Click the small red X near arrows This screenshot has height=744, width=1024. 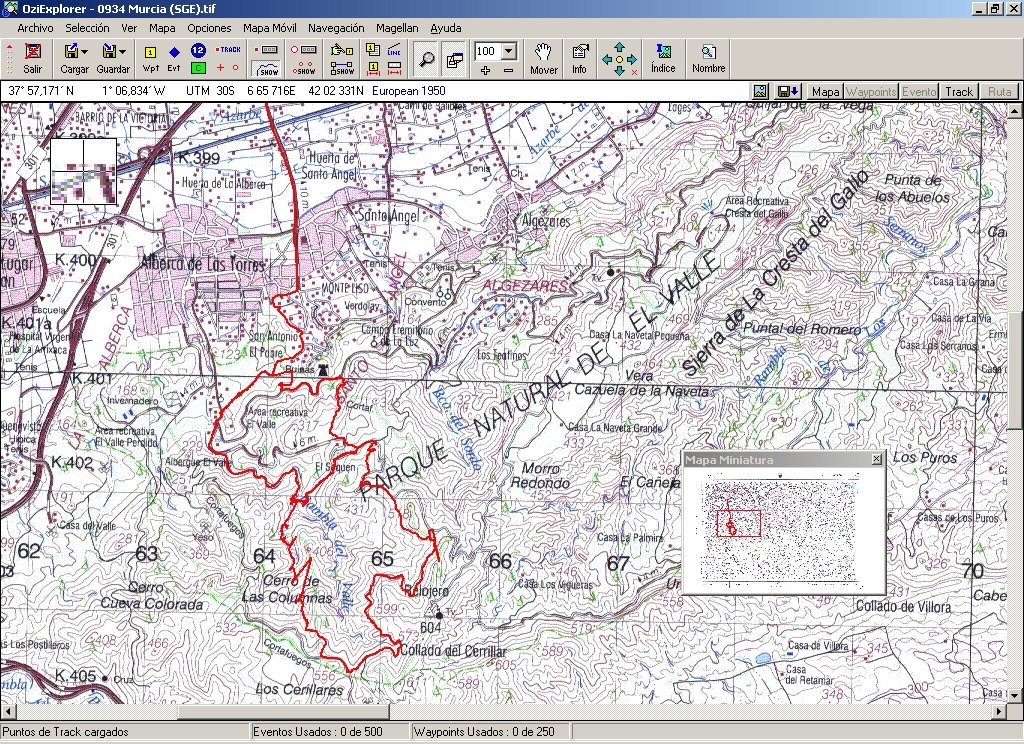634,72
